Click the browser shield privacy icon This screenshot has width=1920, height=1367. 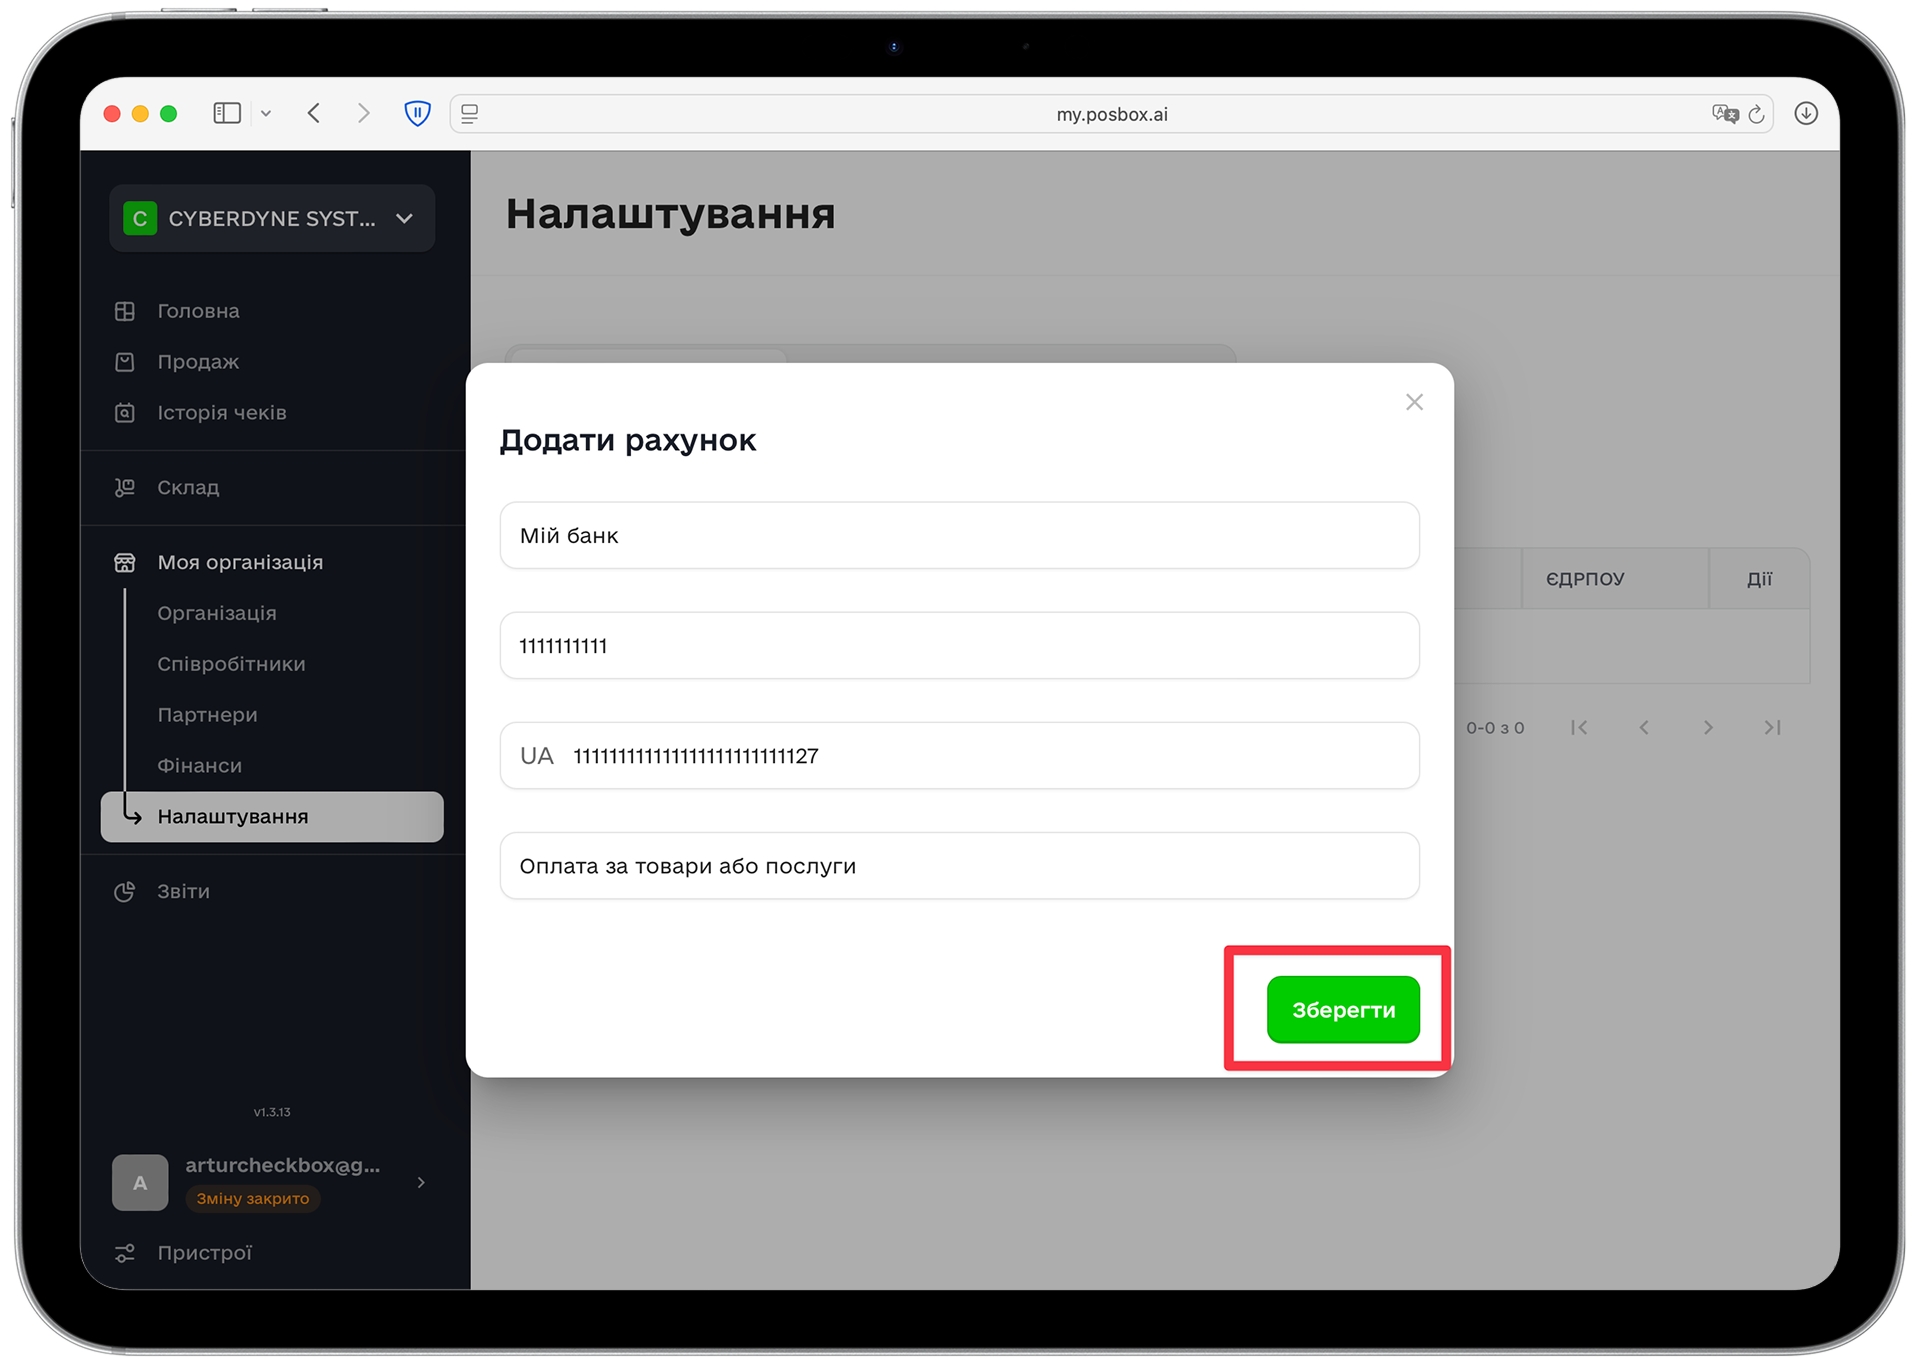pos(417,113)
